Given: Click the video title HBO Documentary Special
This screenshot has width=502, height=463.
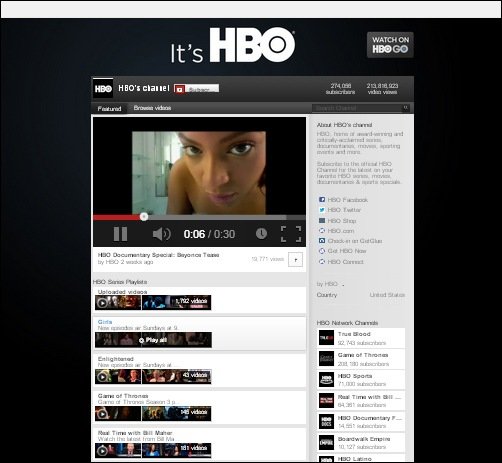Looking at the screenshot, I should [158, 255].
